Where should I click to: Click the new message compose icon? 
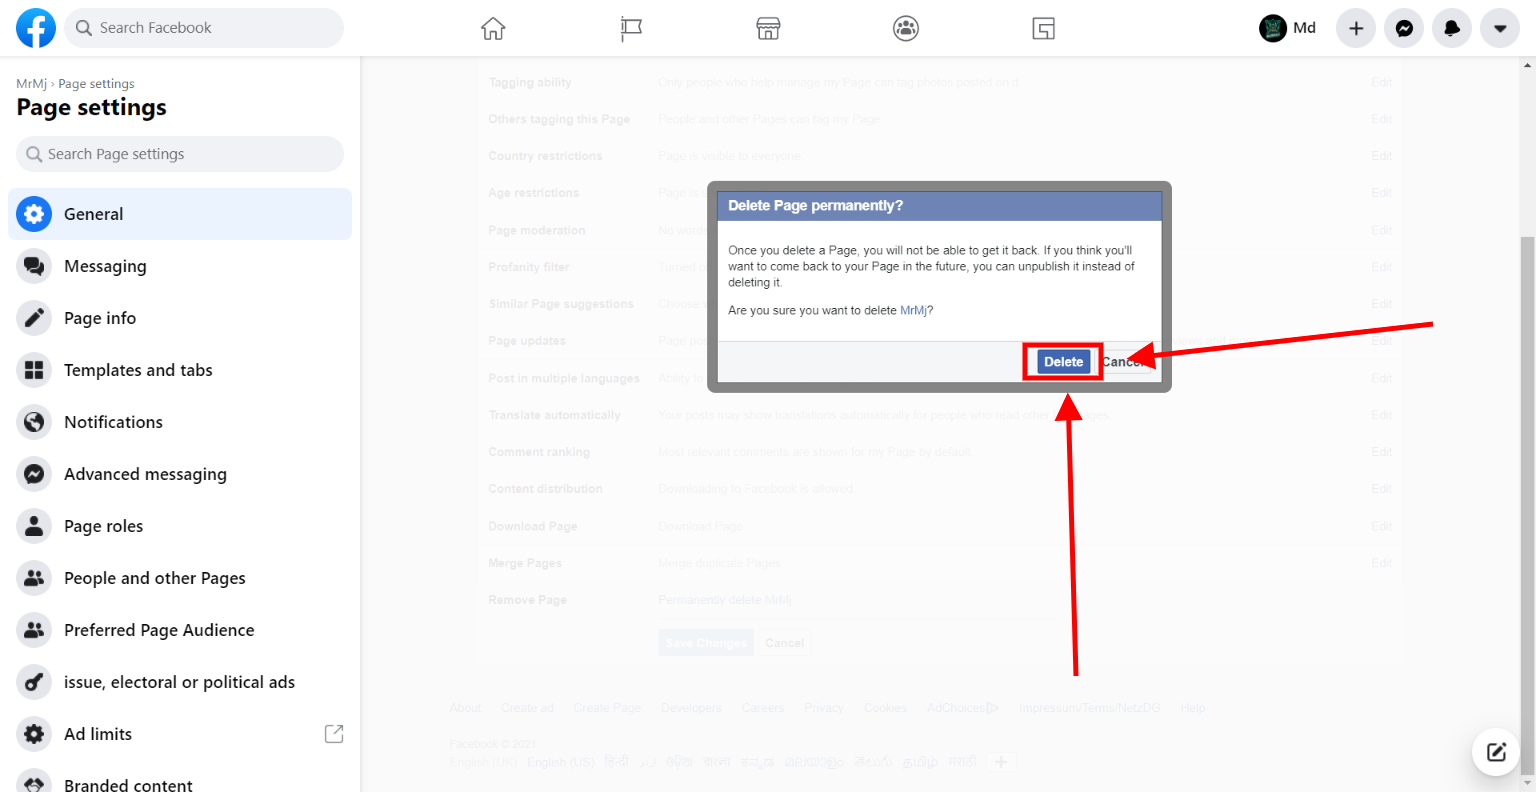coord(1496,752)
